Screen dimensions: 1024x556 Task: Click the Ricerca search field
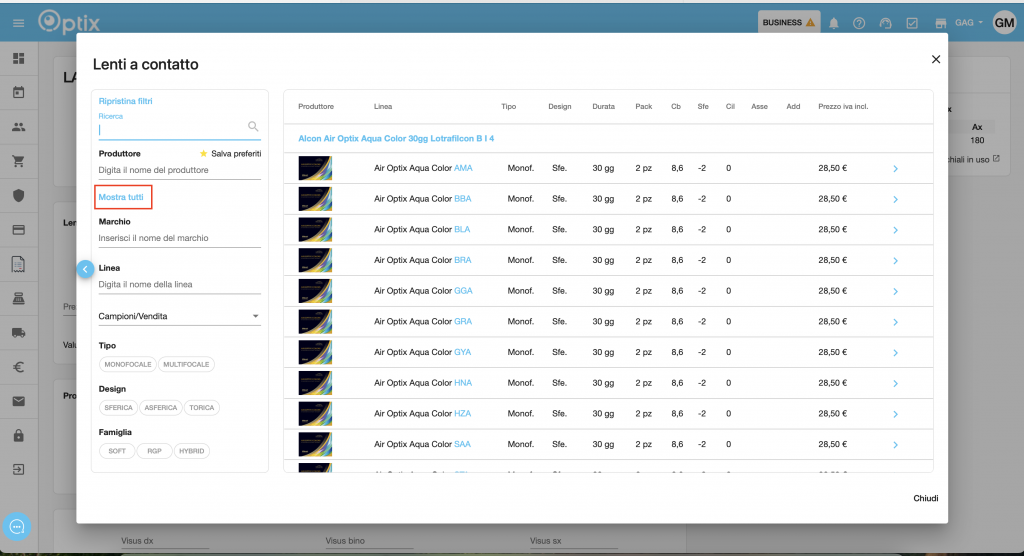tap(172, 128)
